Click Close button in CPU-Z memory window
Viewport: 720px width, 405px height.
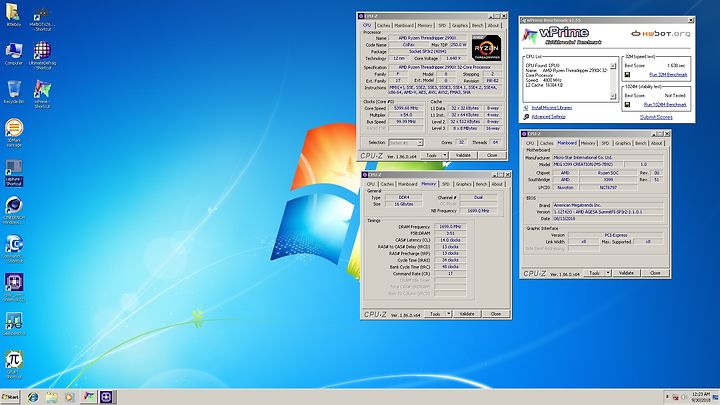(496, 314)
